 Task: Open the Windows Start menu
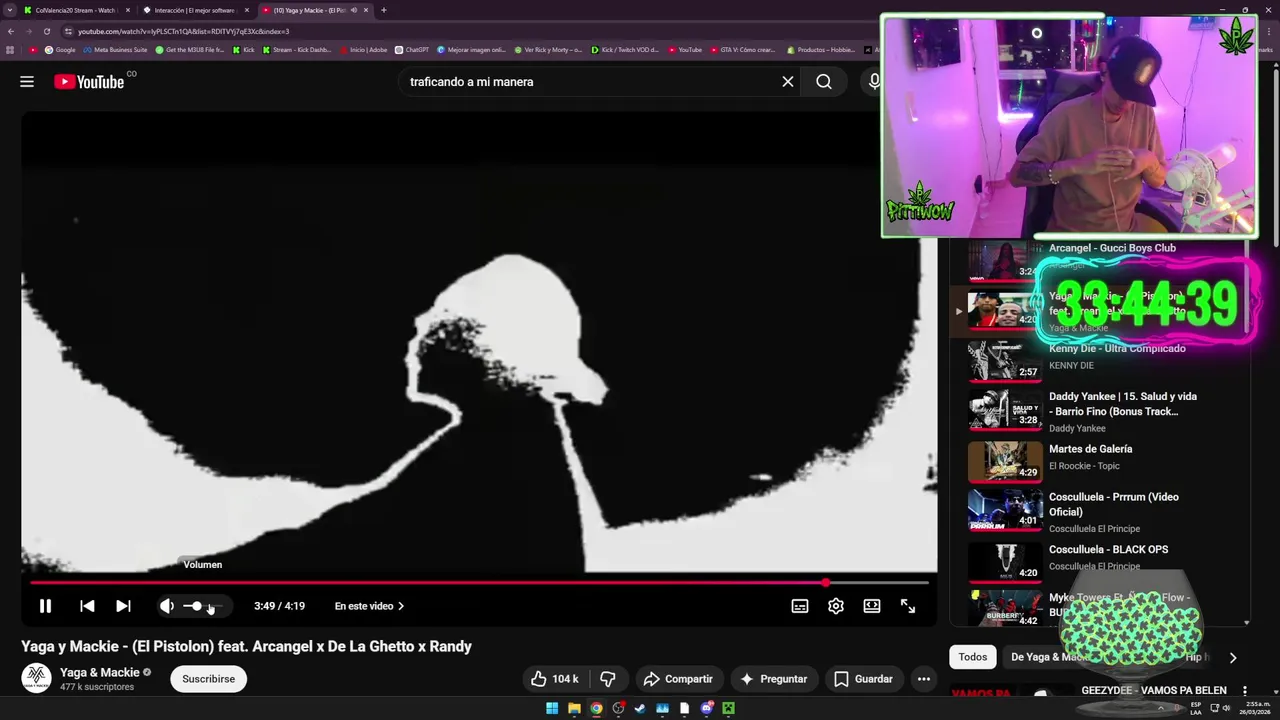[552, 708]
